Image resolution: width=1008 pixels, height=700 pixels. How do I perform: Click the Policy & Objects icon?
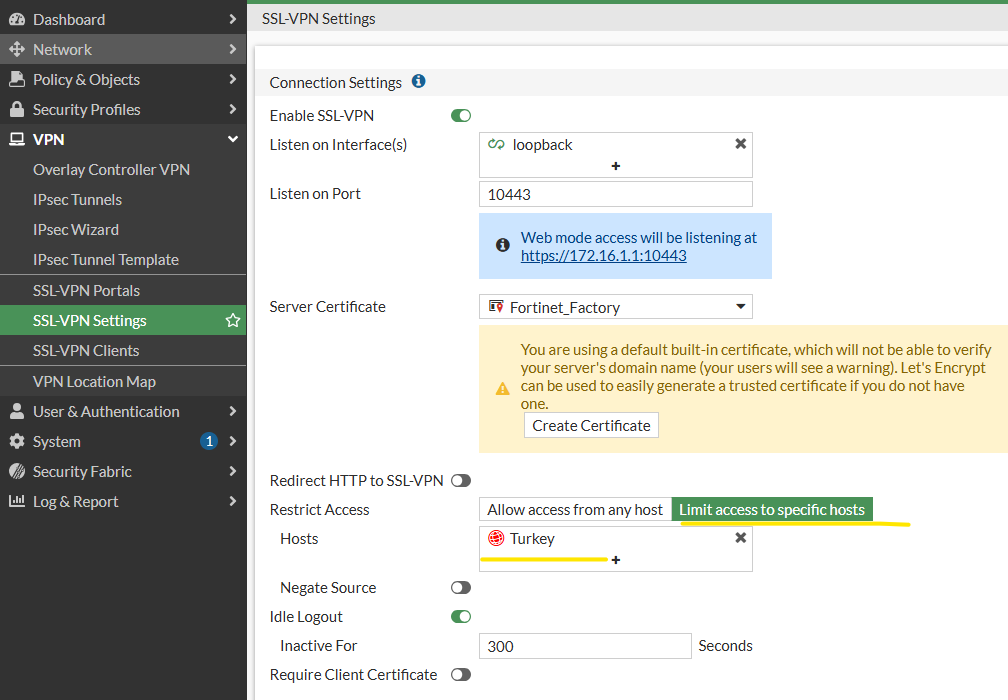[x=17, y=79]
